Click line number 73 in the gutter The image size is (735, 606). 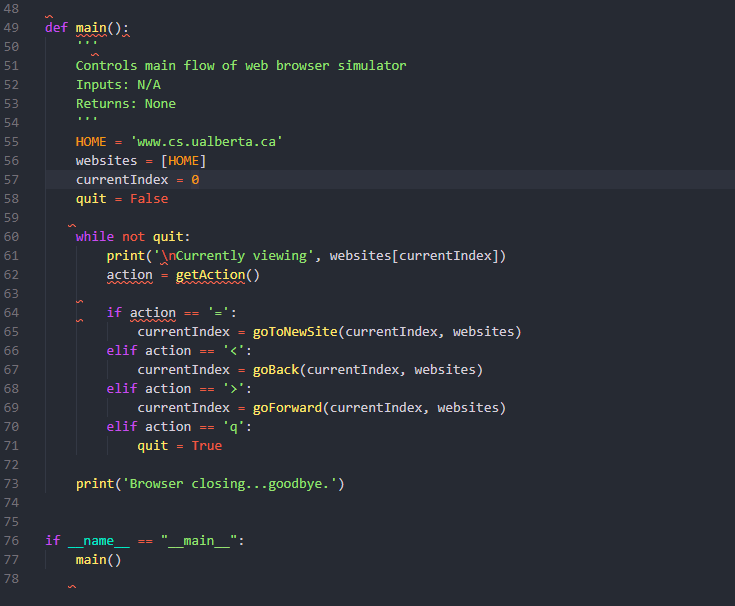pyautogui.click(x=11, y=484)
